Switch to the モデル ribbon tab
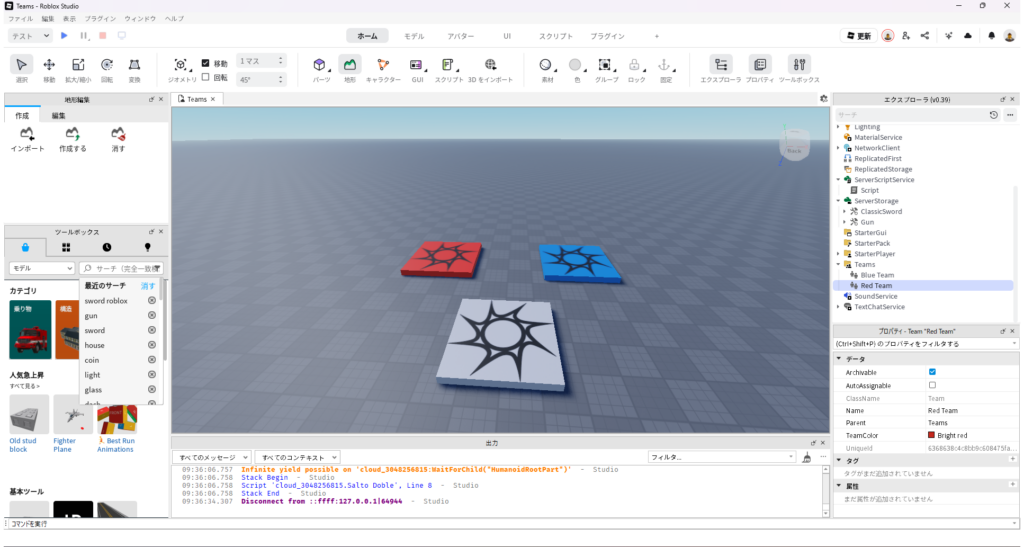Image resolution: width=1024 pixels, height=547 pixels. (413, 36)
